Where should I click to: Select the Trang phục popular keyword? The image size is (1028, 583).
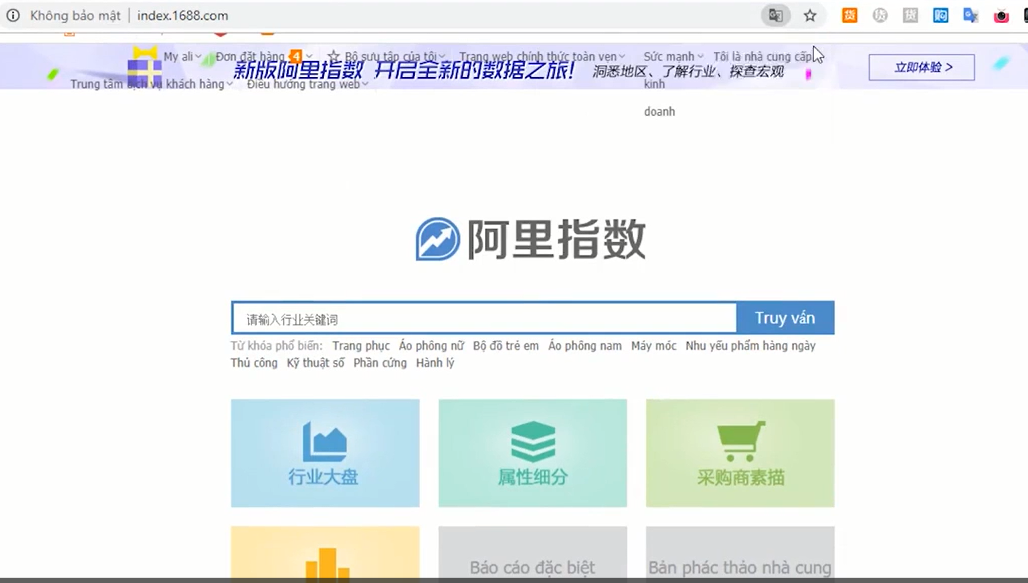click(x=361, y=346)
